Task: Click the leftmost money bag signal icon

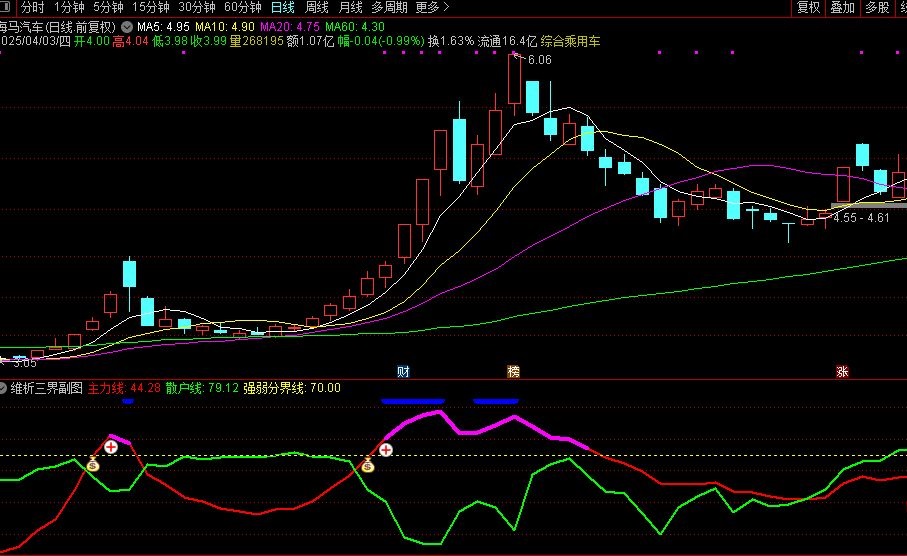Action: tap(93, 464)
